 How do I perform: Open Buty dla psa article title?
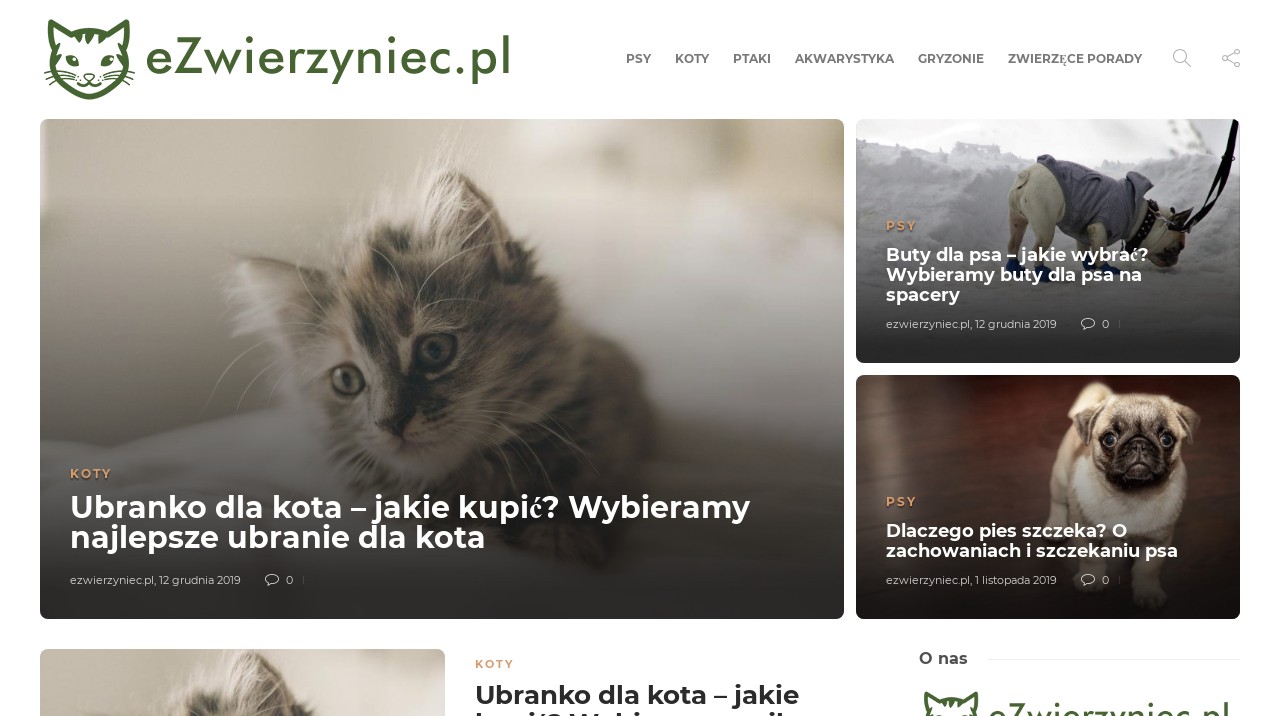pyautogui.click(x=1017, y=275)
